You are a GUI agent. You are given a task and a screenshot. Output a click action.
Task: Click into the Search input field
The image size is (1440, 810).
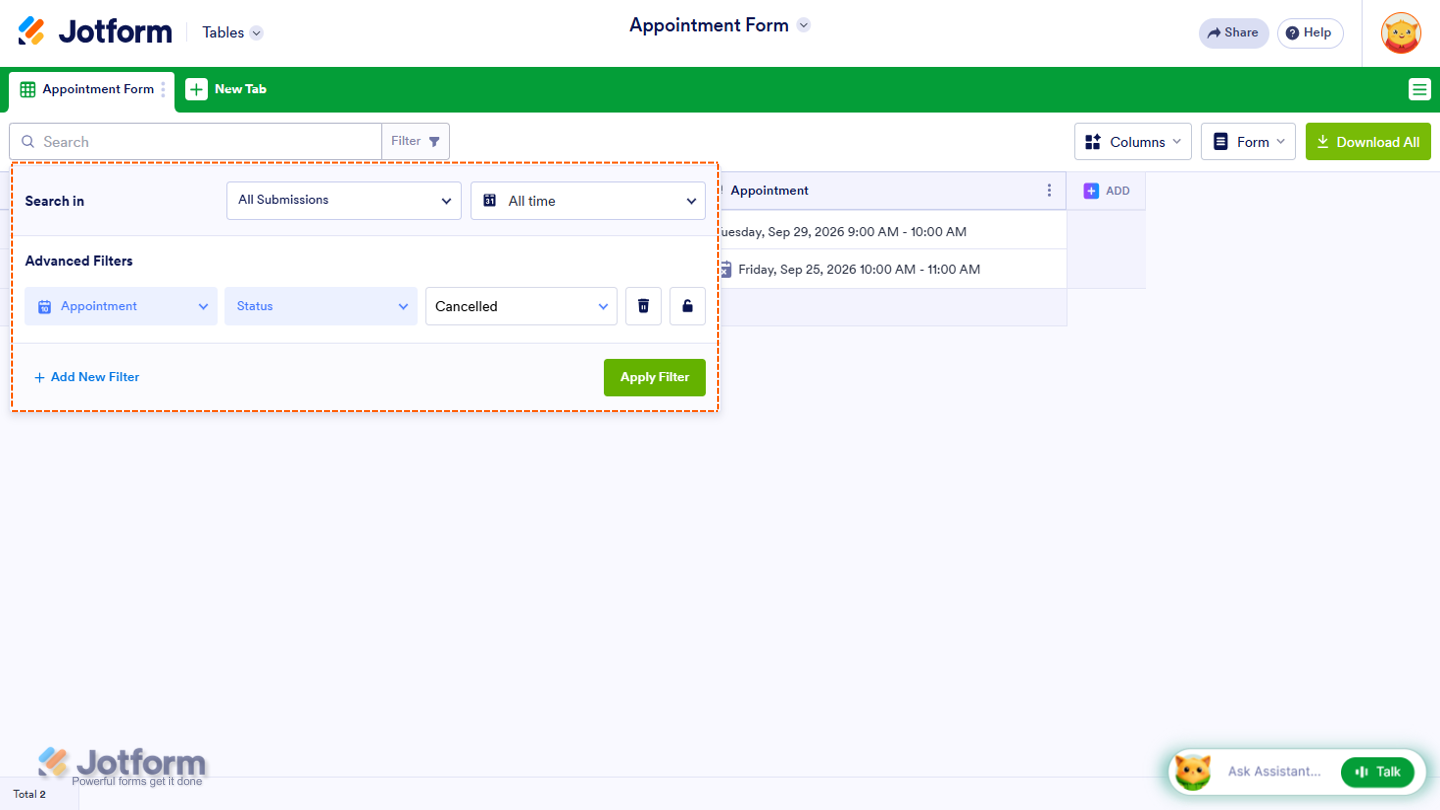coord(196,142)
